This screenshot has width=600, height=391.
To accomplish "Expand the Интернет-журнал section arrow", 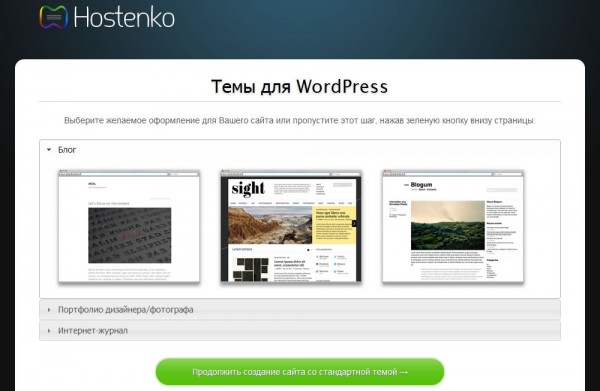I will (49, 331).
